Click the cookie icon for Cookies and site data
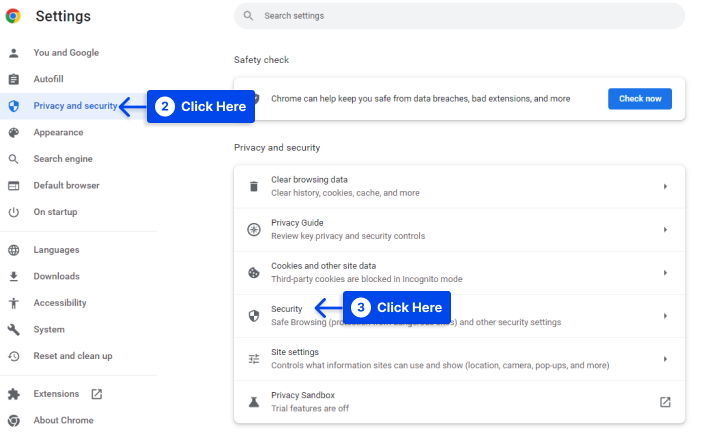 (x=254, y=273)
